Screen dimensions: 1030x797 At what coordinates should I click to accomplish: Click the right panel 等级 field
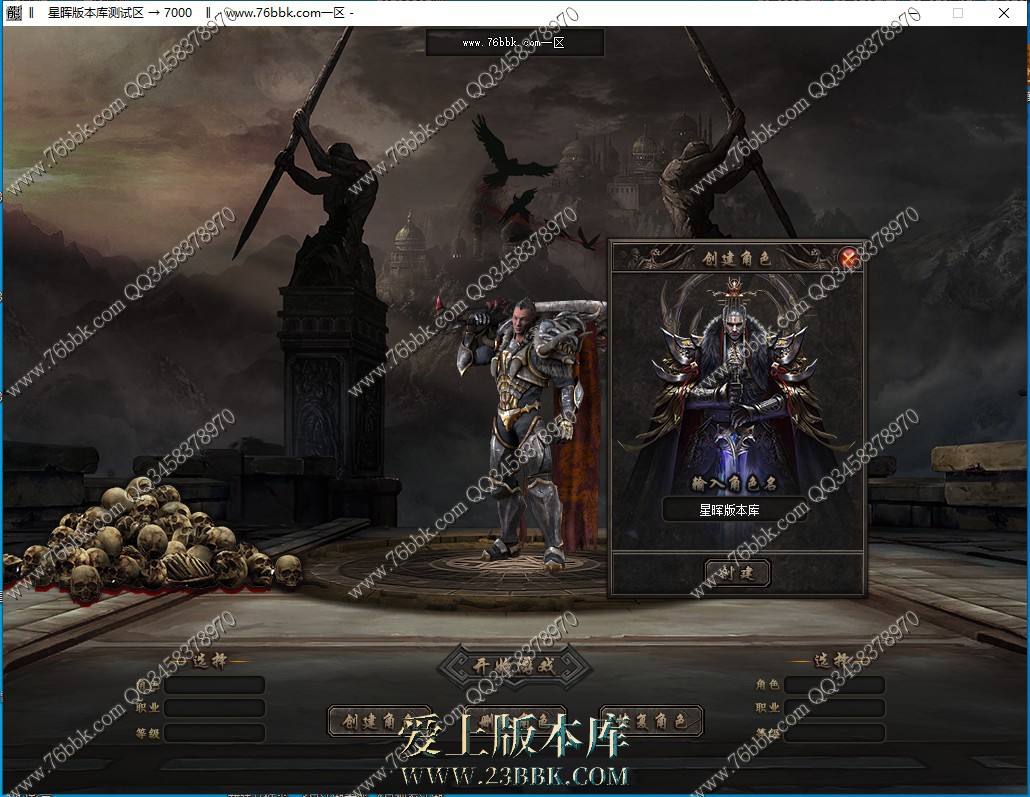click(834, 733)
